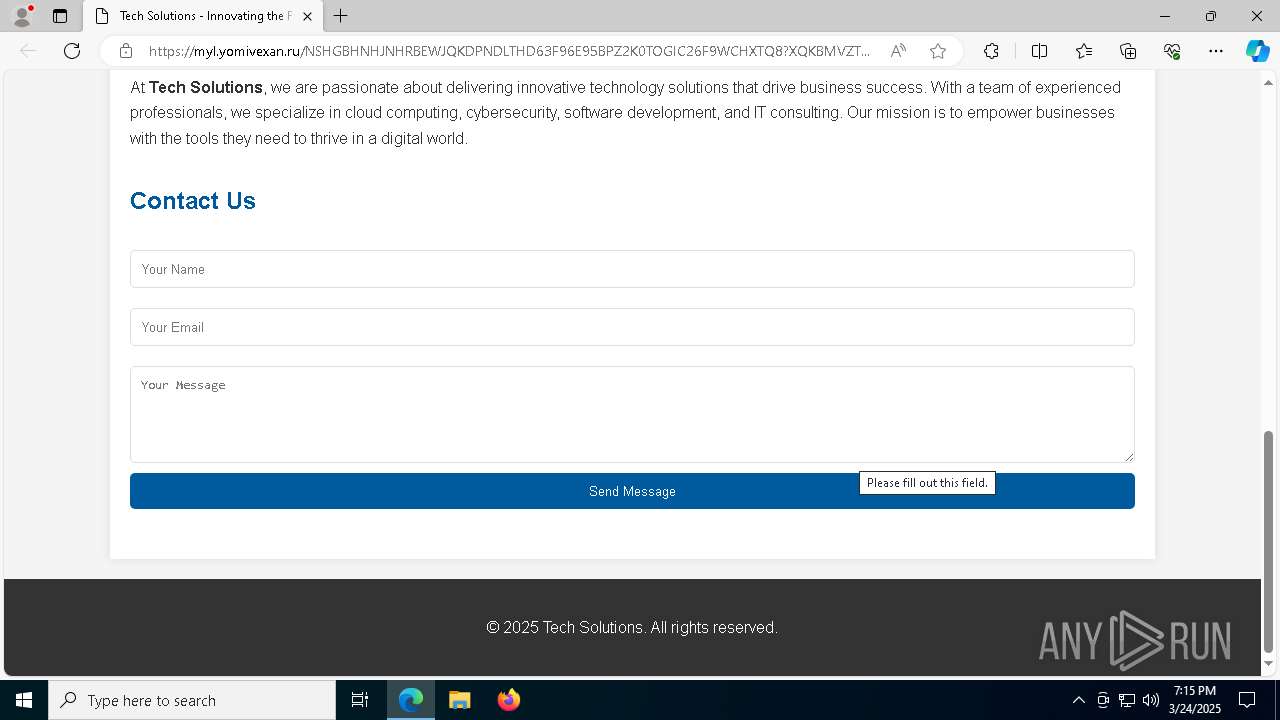Click the Your Name field
Image resolution: width=1280 pixels, height=720 pixels.
coord(632,269)
